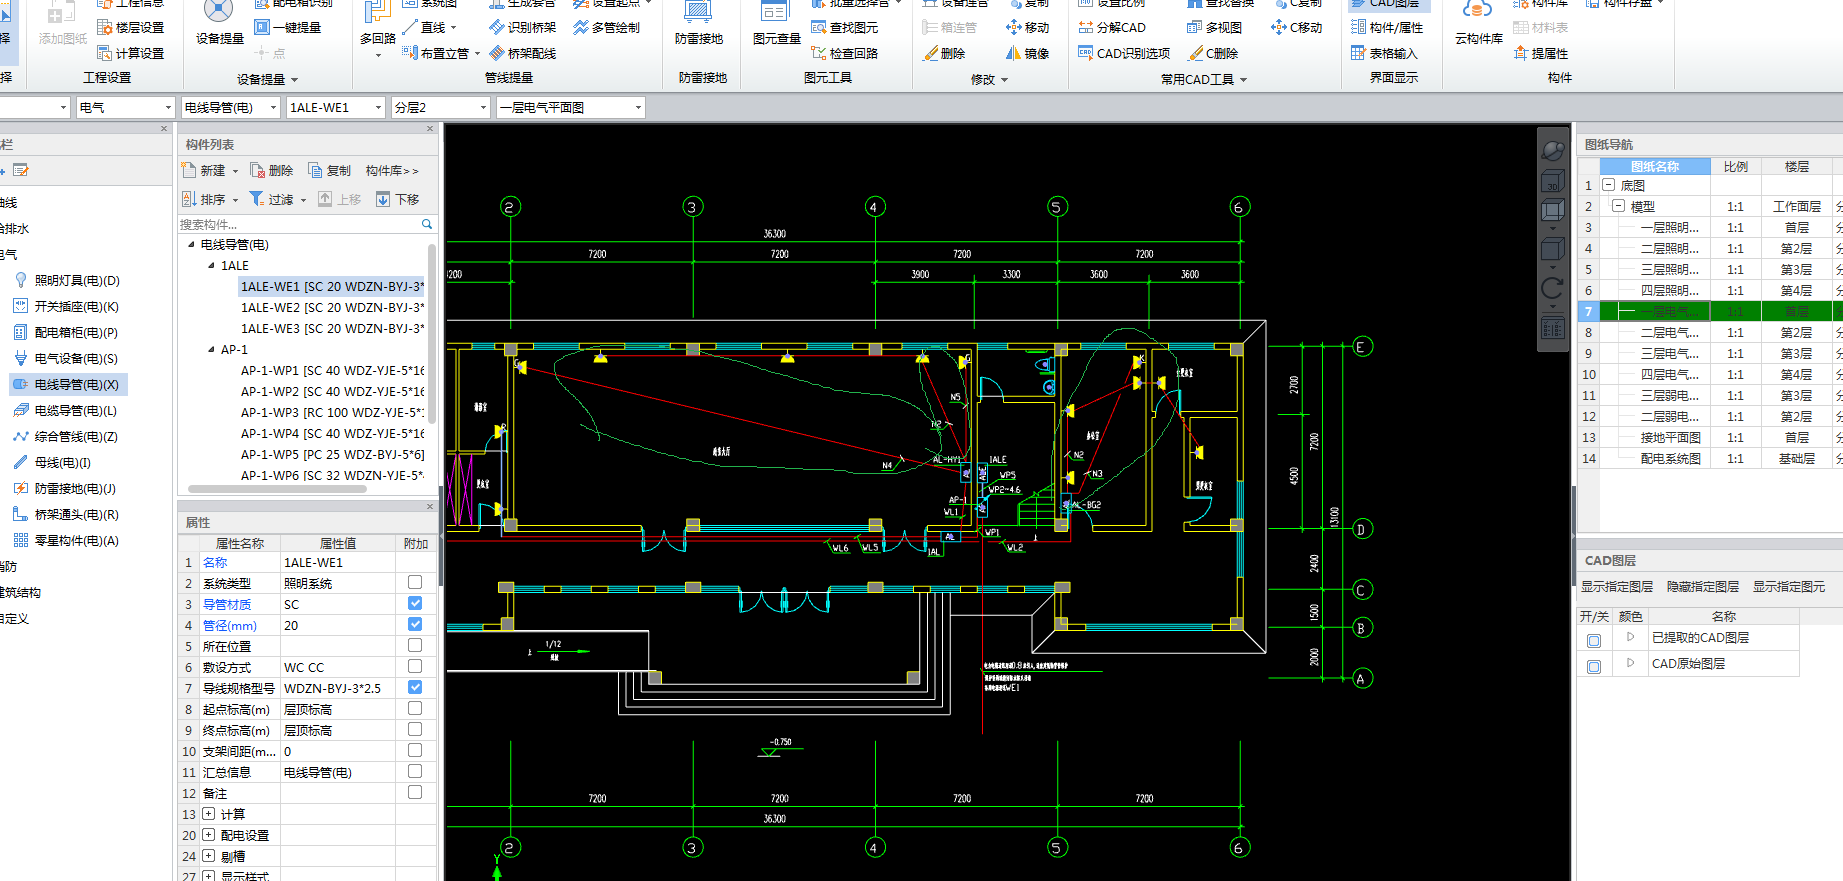Select the 移动 move tool

(1028, 27)
